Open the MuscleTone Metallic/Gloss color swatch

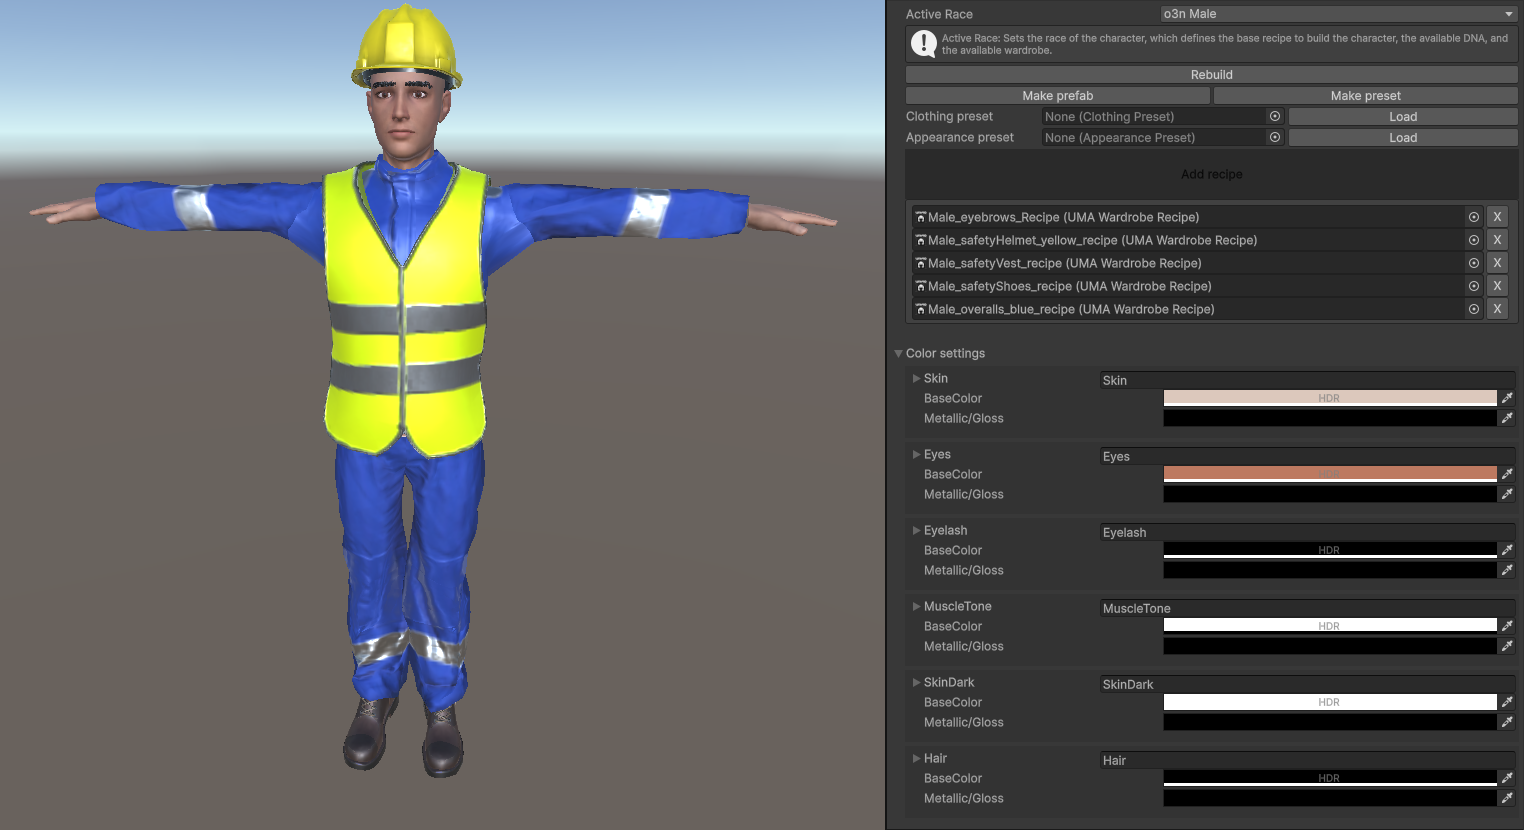pos(1330,646)
